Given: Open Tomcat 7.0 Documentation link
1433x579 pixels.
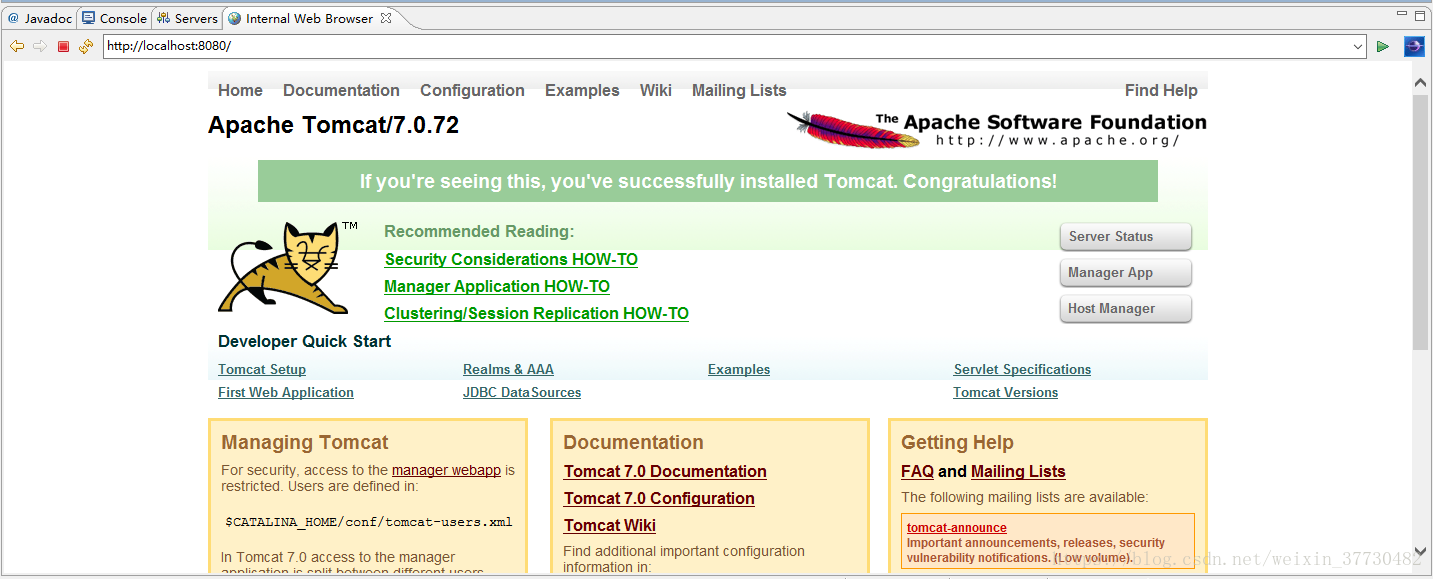Looking at the screenshot, I should [x=665, y=471].
